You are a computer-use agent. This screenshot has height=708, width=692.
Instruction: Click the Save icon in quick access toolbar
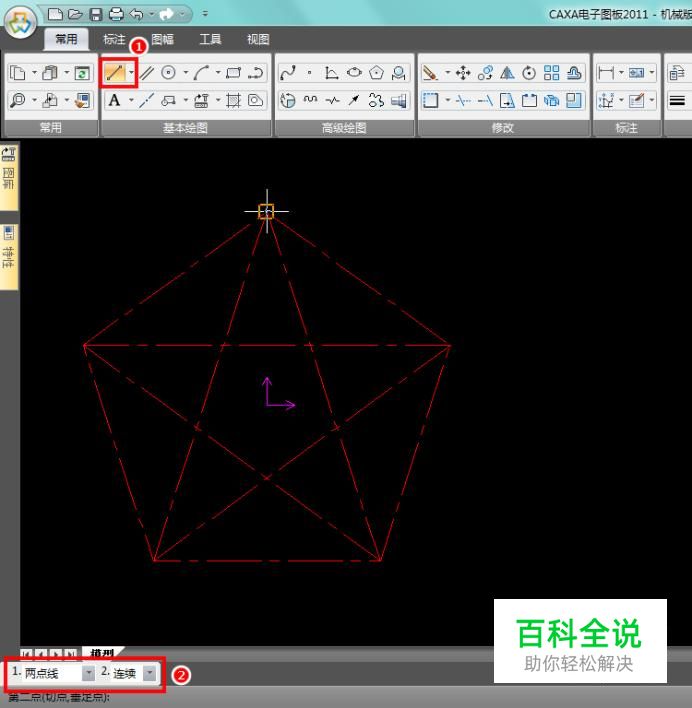coord(96,14)
